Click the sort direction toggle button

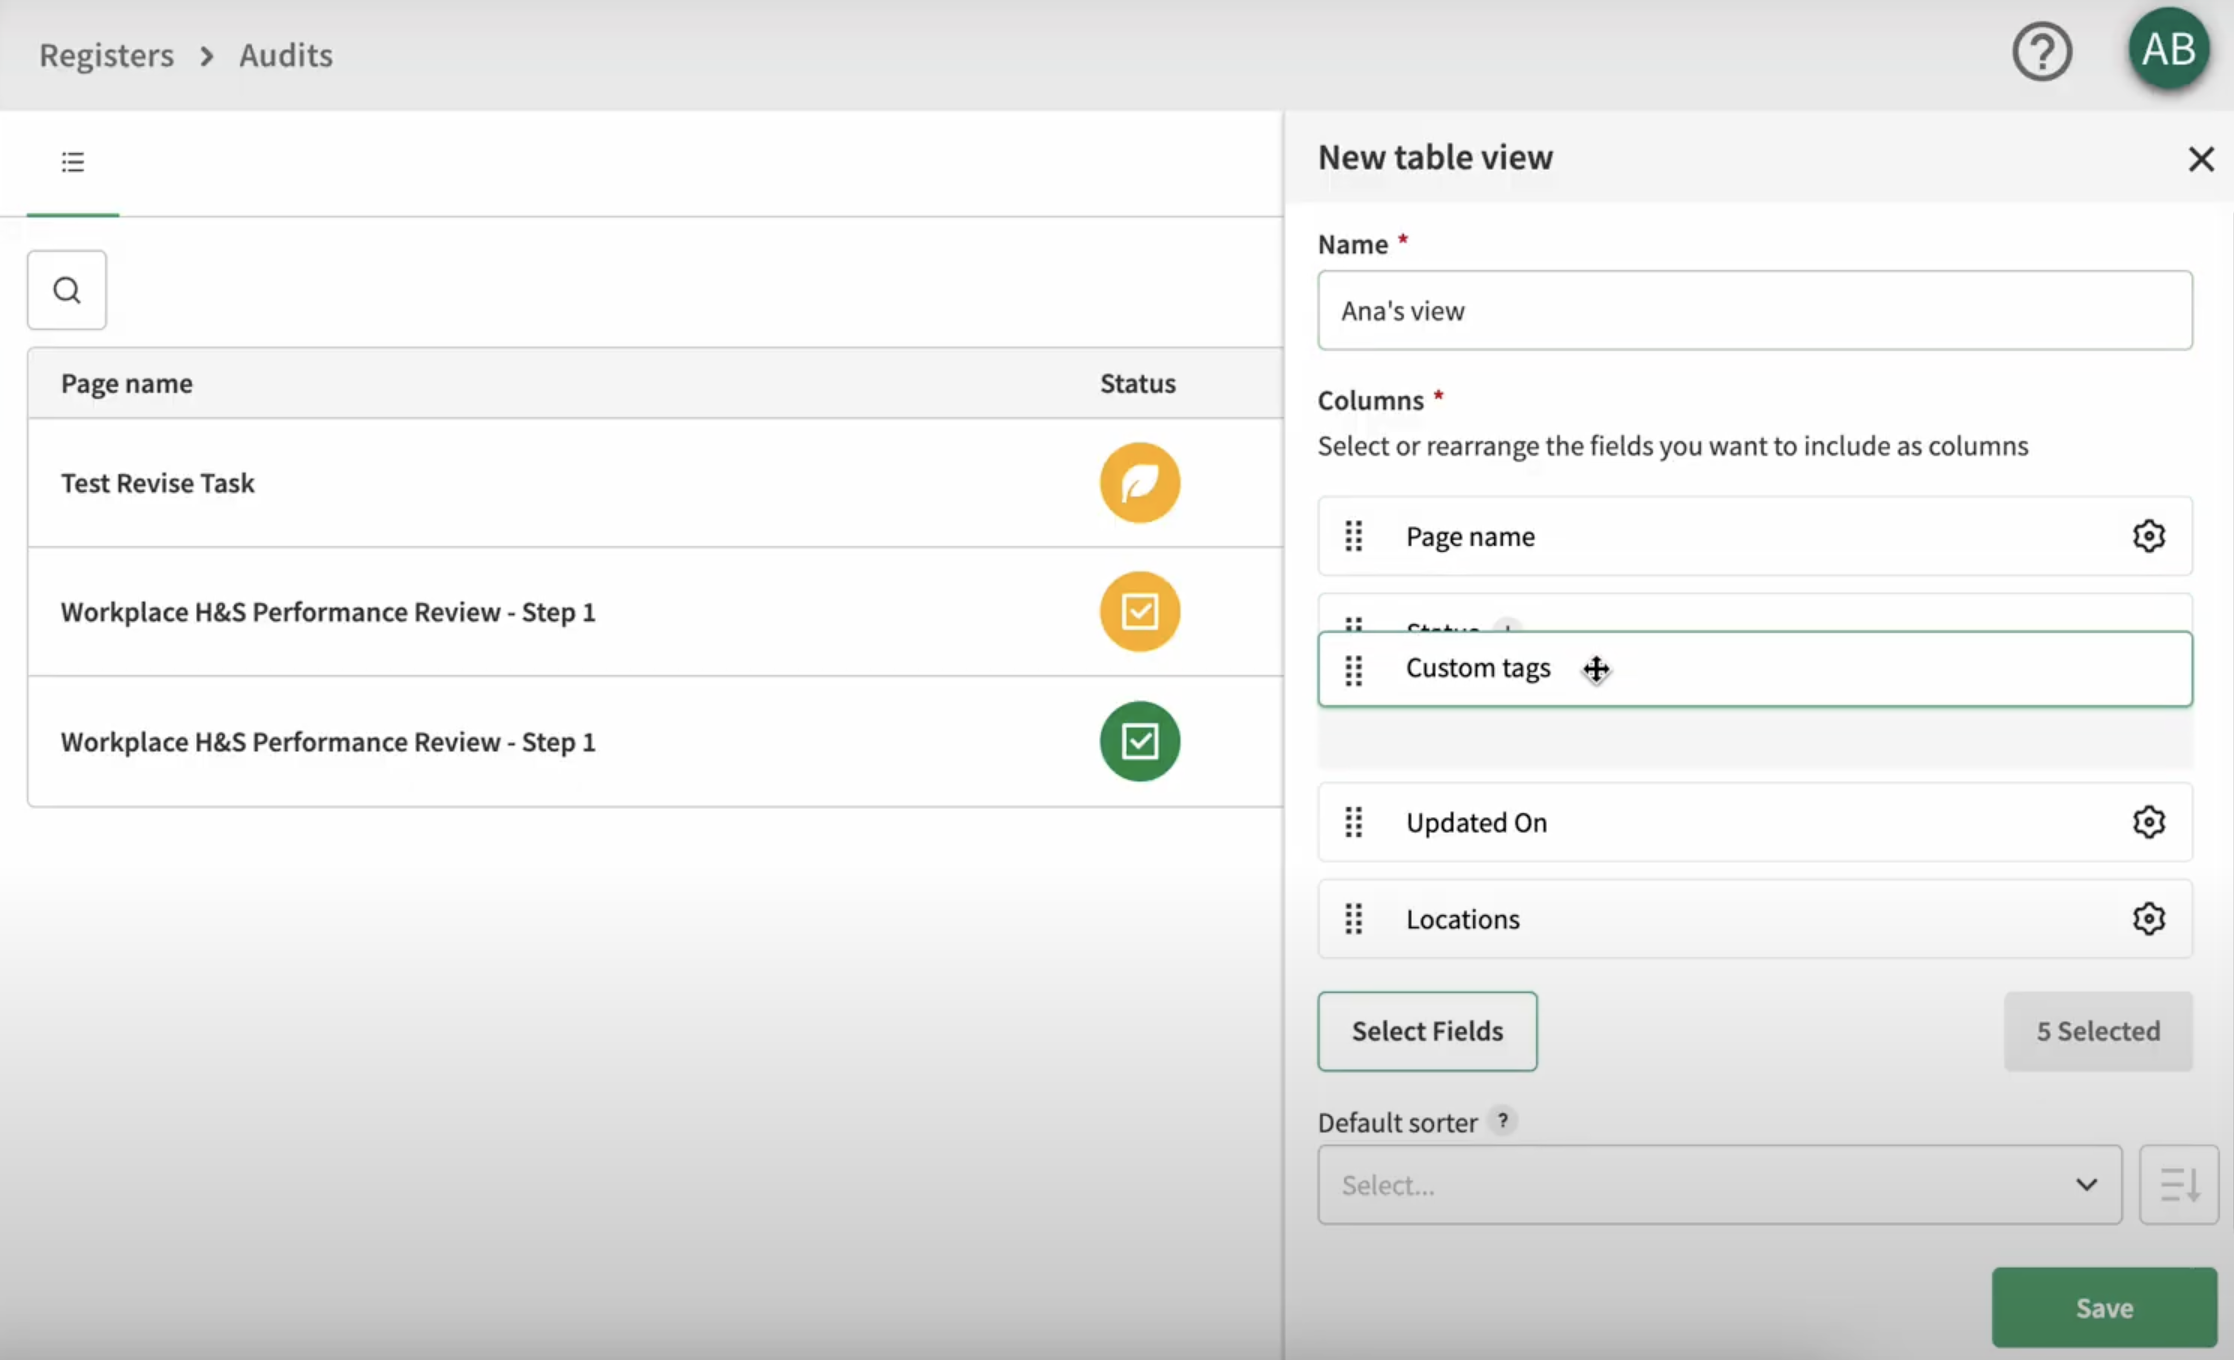2178,1184
